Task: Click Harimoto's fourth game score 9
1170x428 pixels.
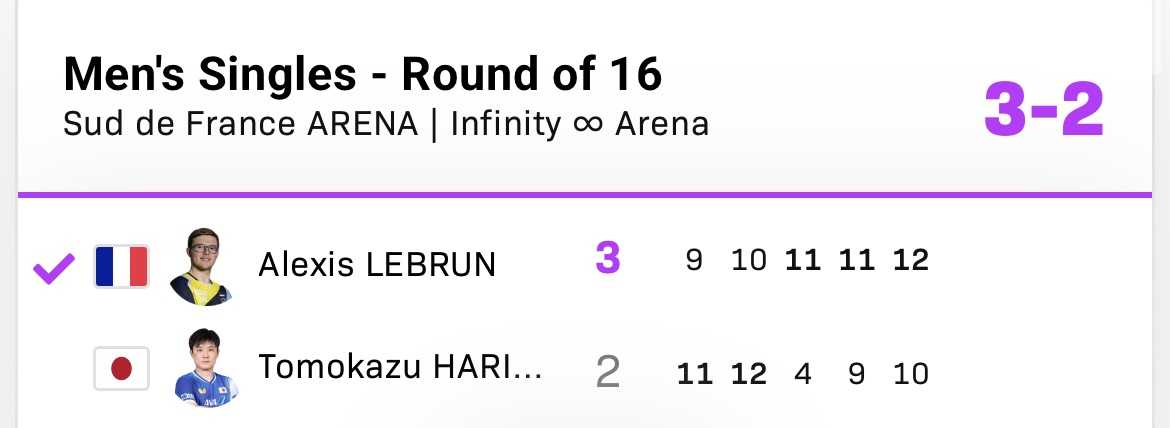Action: click(857, 374)
